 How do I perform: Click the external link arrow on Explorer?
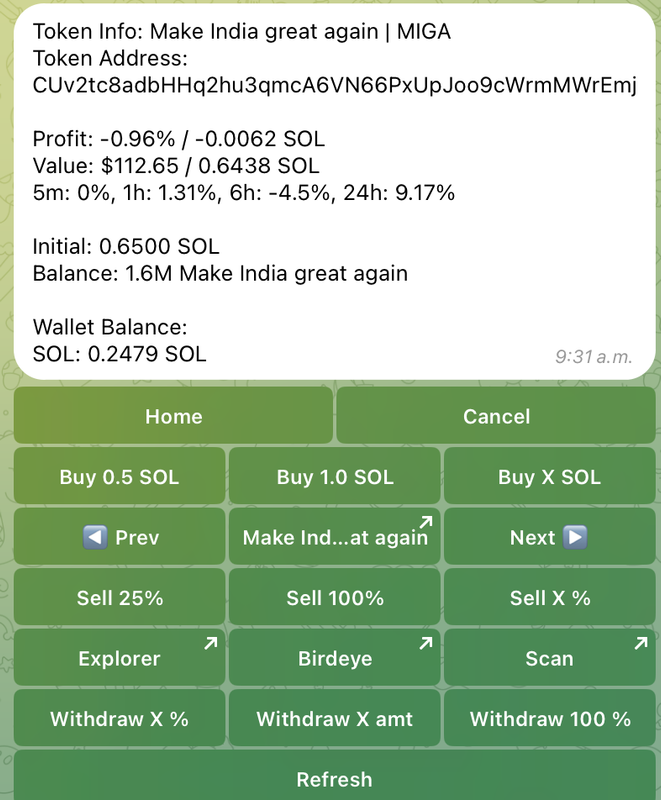point(211,643)
